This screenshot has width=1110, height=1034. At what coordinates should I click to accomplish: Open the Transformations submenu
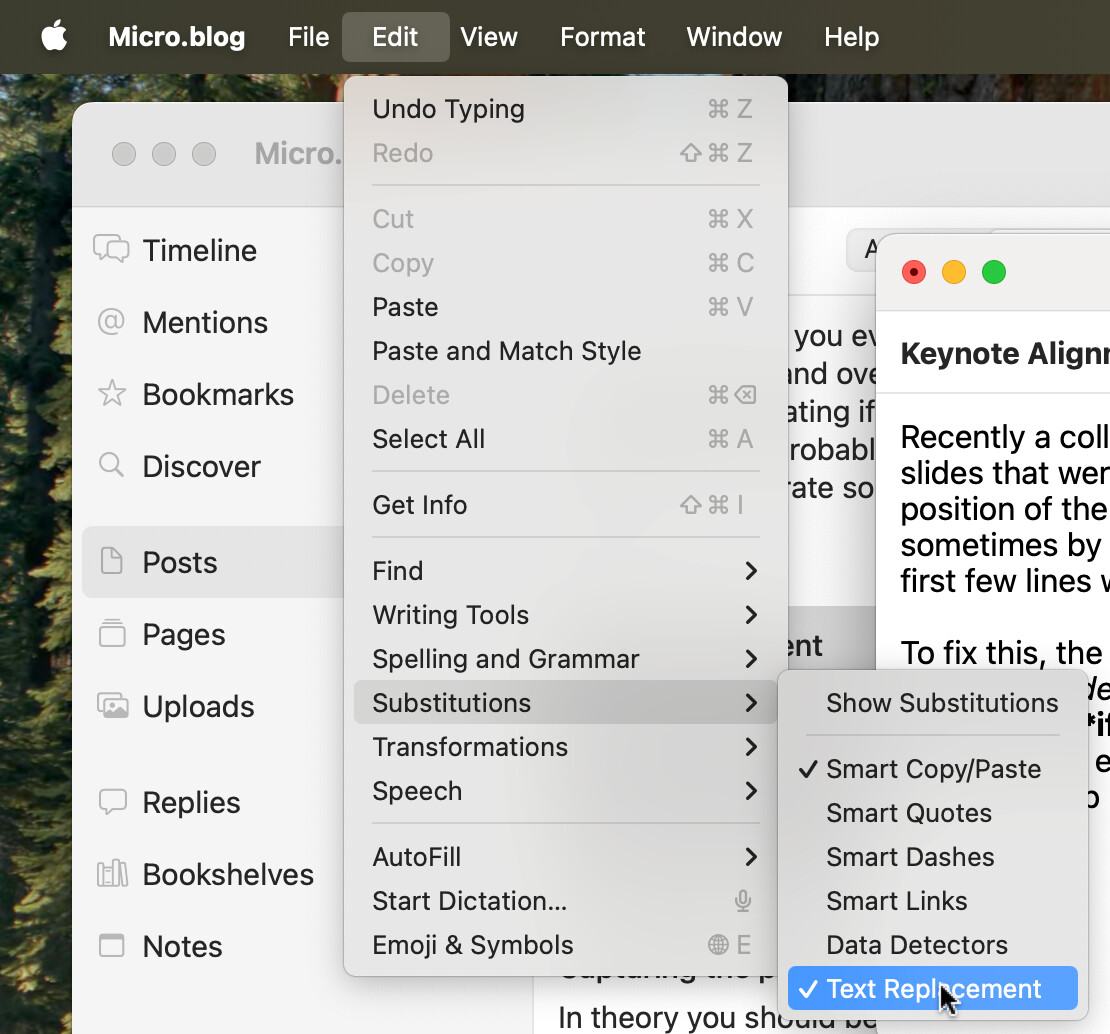566,747
